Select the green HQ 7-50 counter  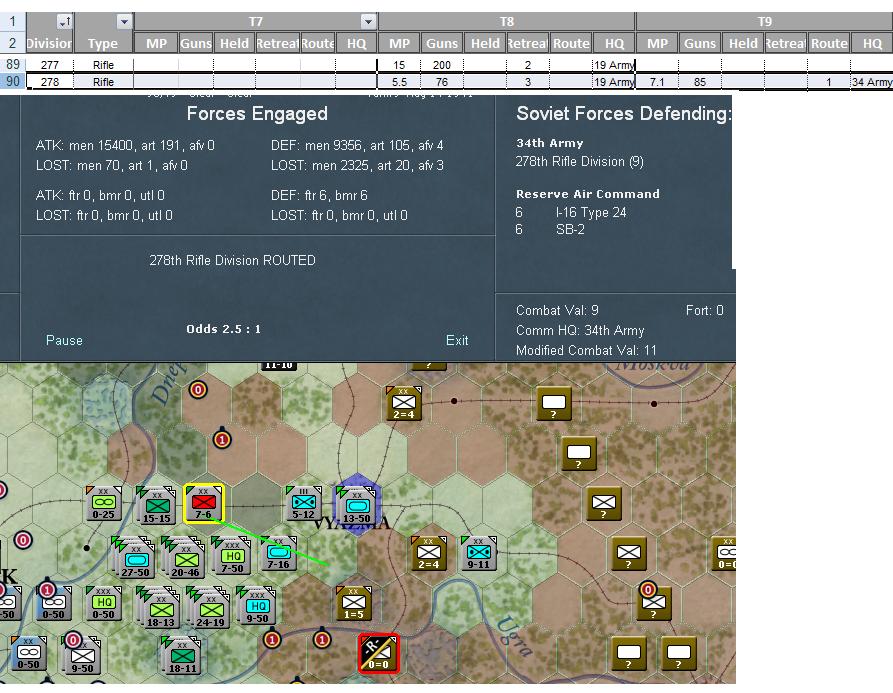tap(232, 554)
